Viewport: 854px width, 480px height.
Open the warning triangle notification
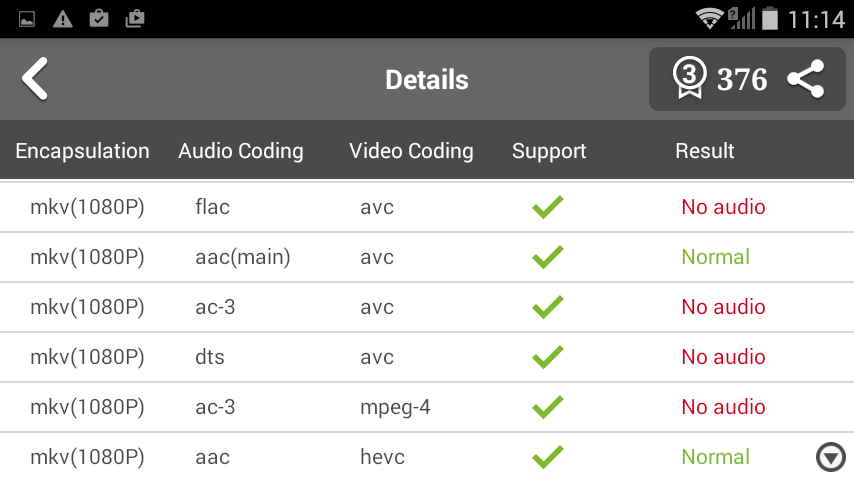point(63,20)
